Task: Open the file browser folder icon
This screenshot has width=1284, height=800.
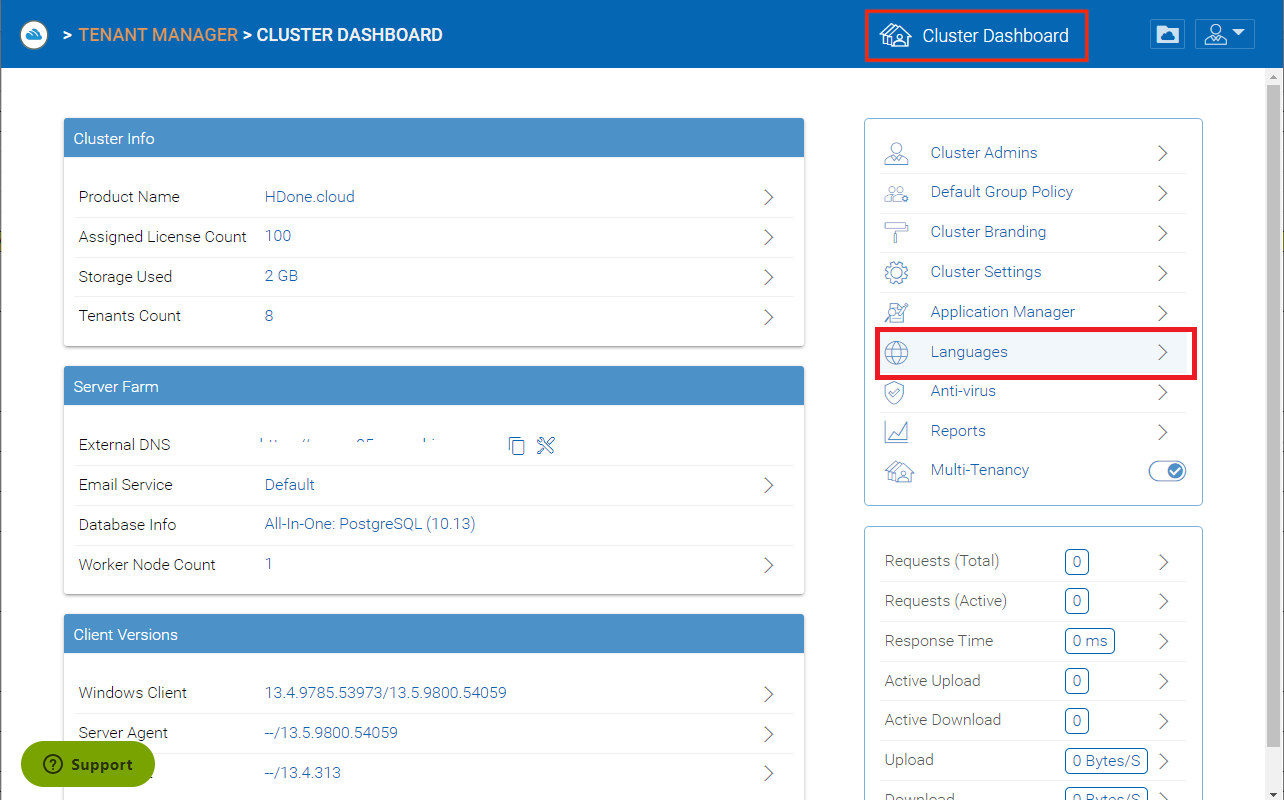Action: coord(1166,34)
